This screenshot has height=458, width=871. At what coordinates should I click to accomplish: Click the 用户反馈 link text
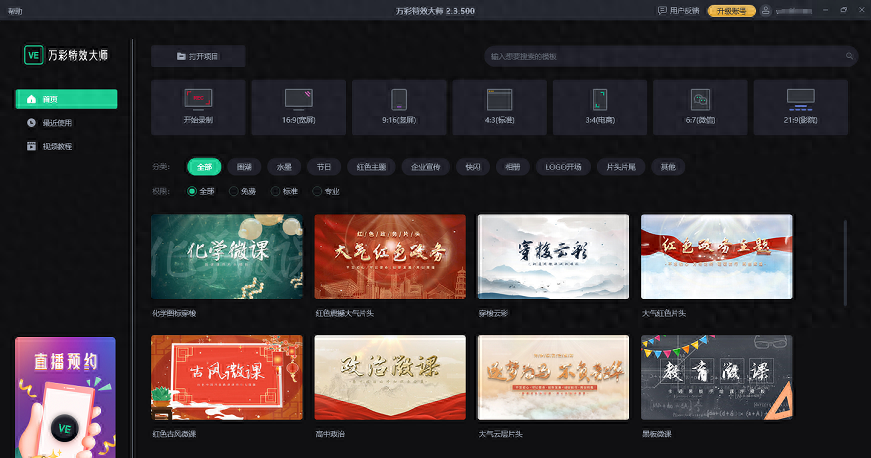tap(684, 11)
